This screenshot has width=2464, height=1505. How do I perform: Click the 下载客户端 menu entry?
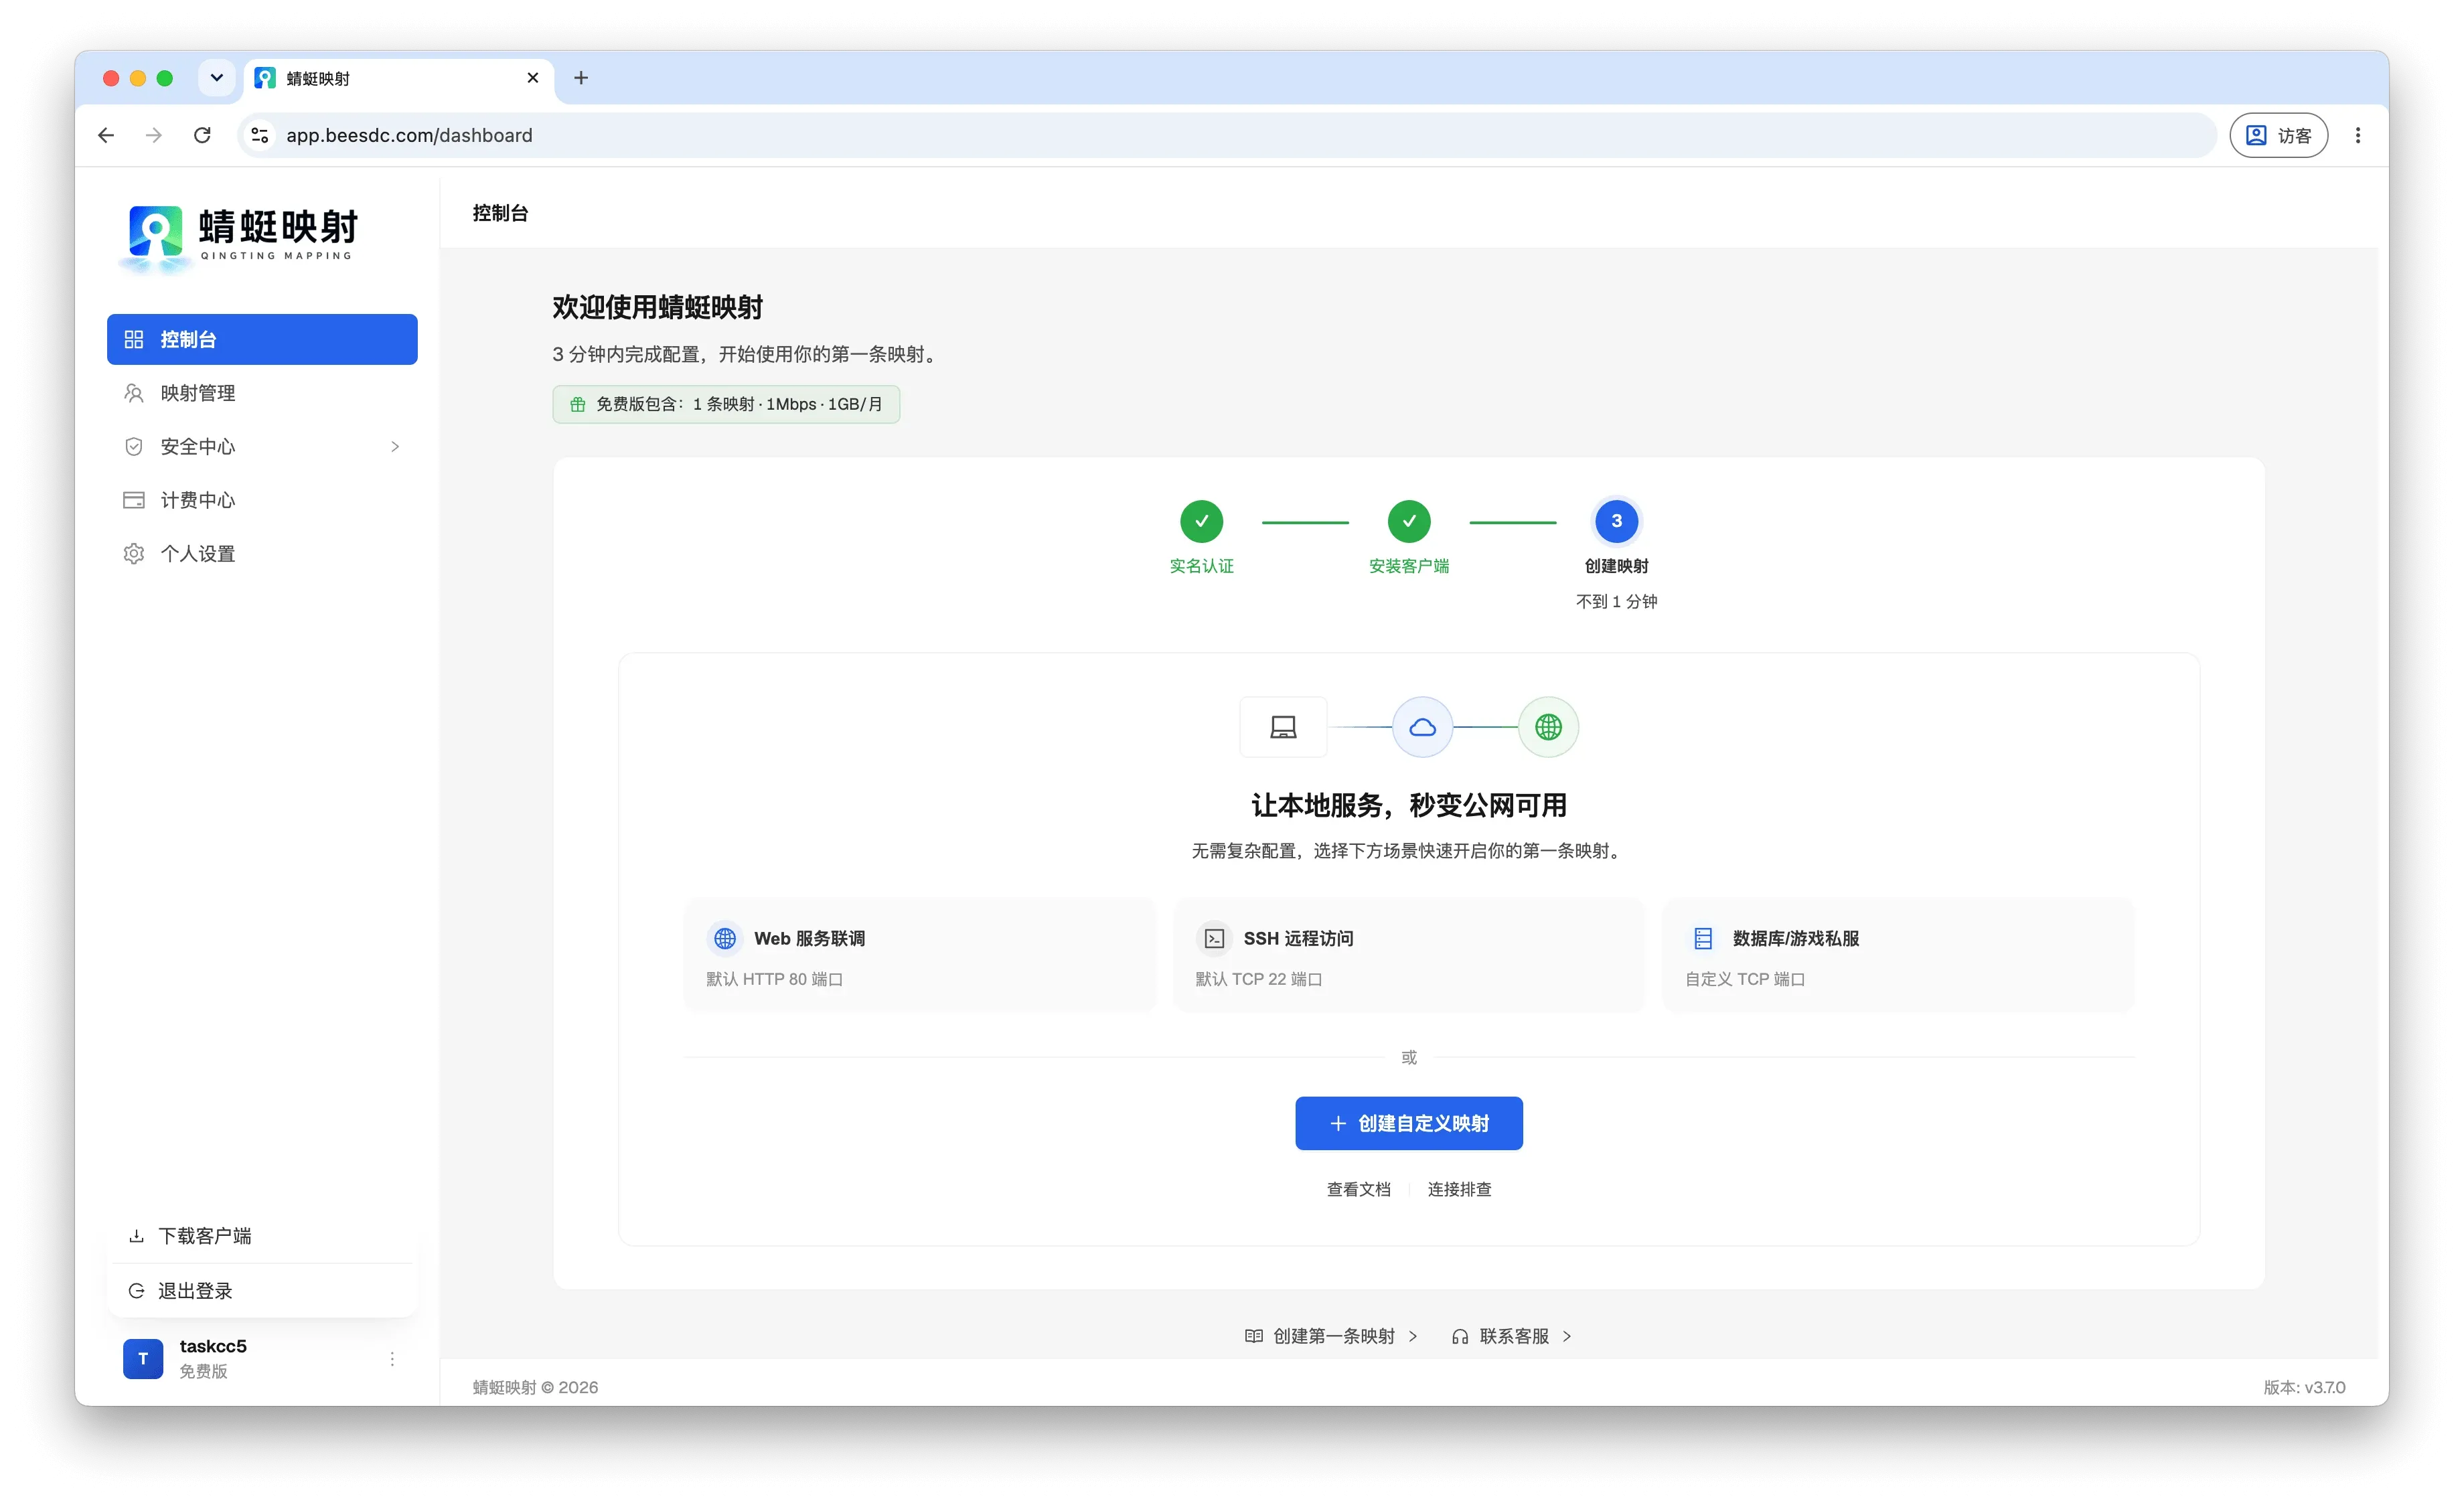[x=262, y=1236]
